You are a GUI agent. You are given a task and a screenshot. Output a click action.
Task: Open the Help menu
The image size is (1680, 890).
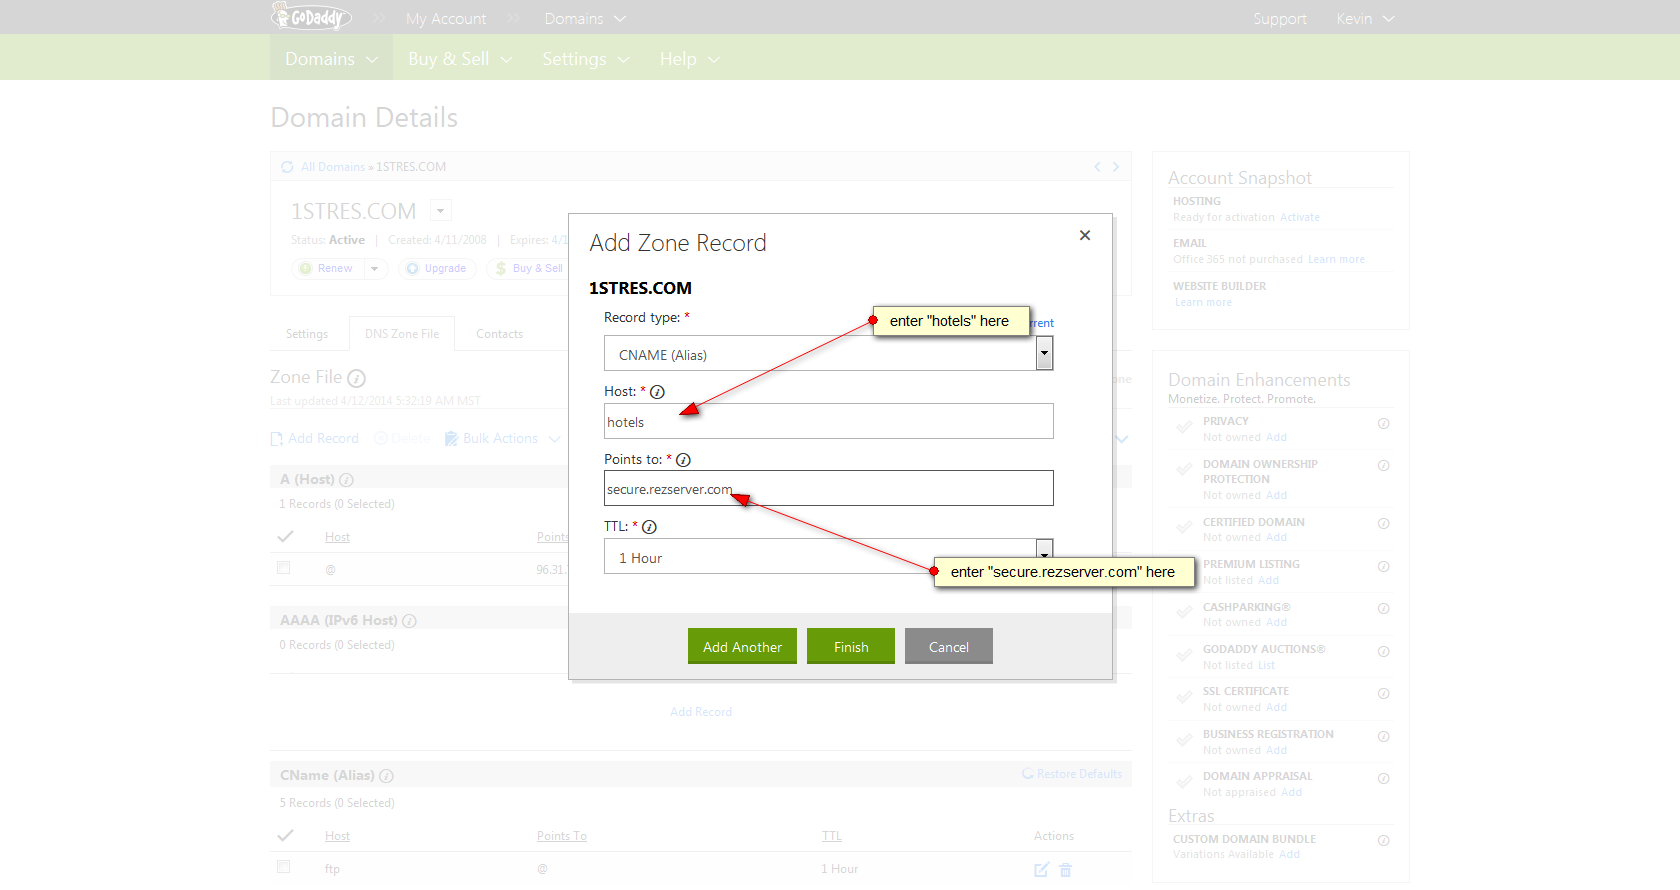point(689,59)
